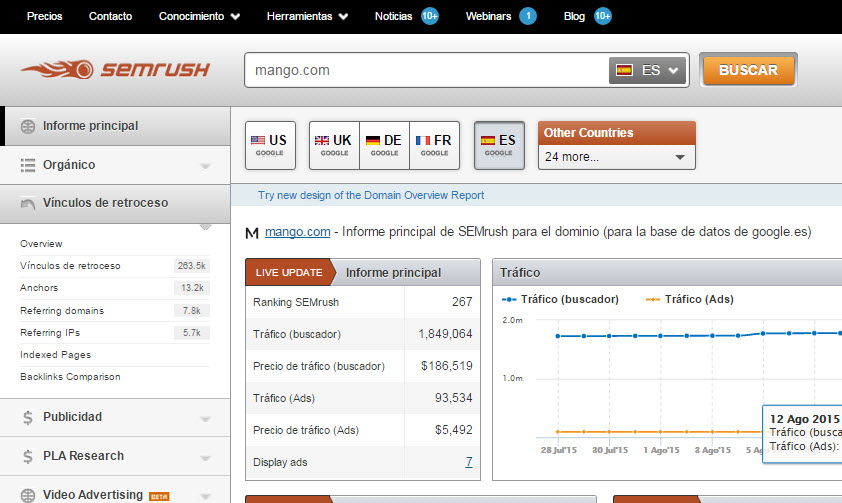The image size is (842, 503).
Task: Click the Webinars 1 notification badge
Action: tap(528, 16)
